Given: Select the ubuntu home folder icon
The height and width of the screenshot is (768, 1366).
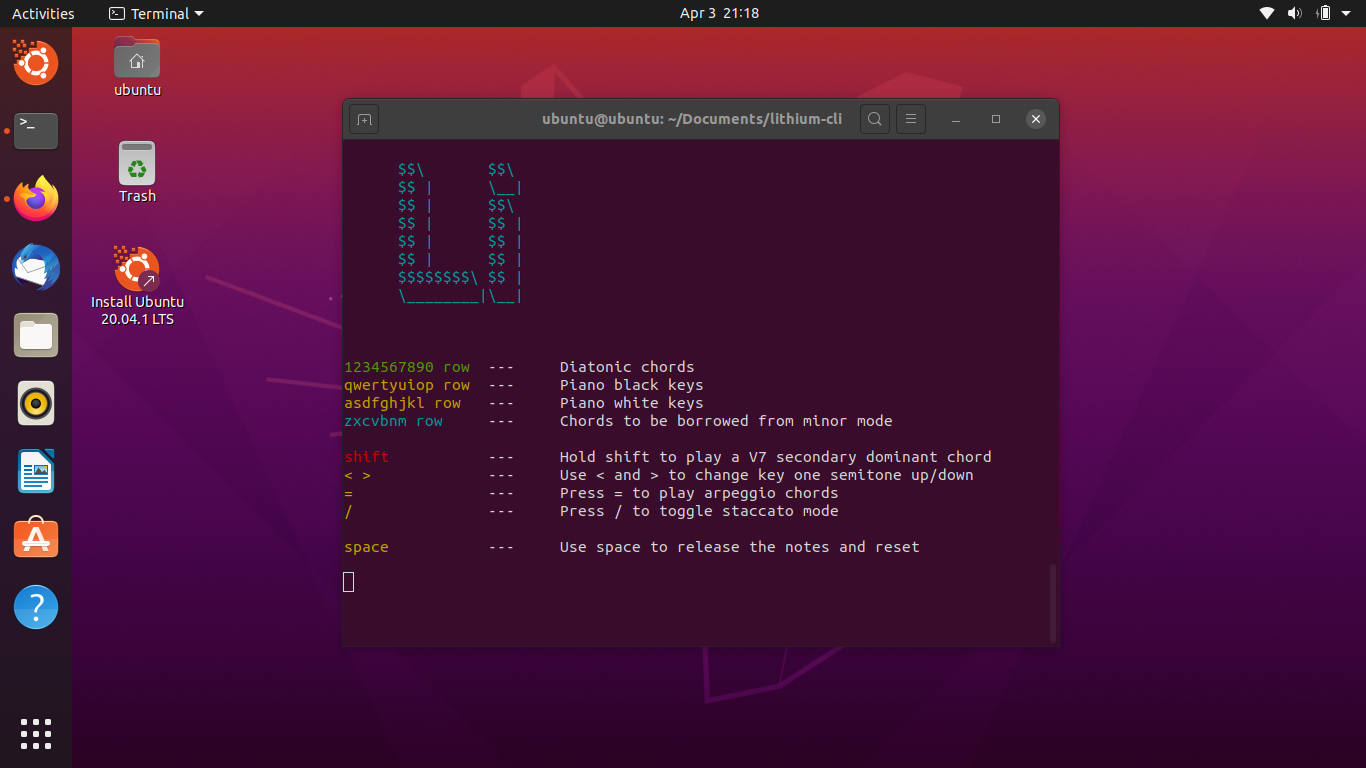Looking at the screenshot, I should point(137,66).
